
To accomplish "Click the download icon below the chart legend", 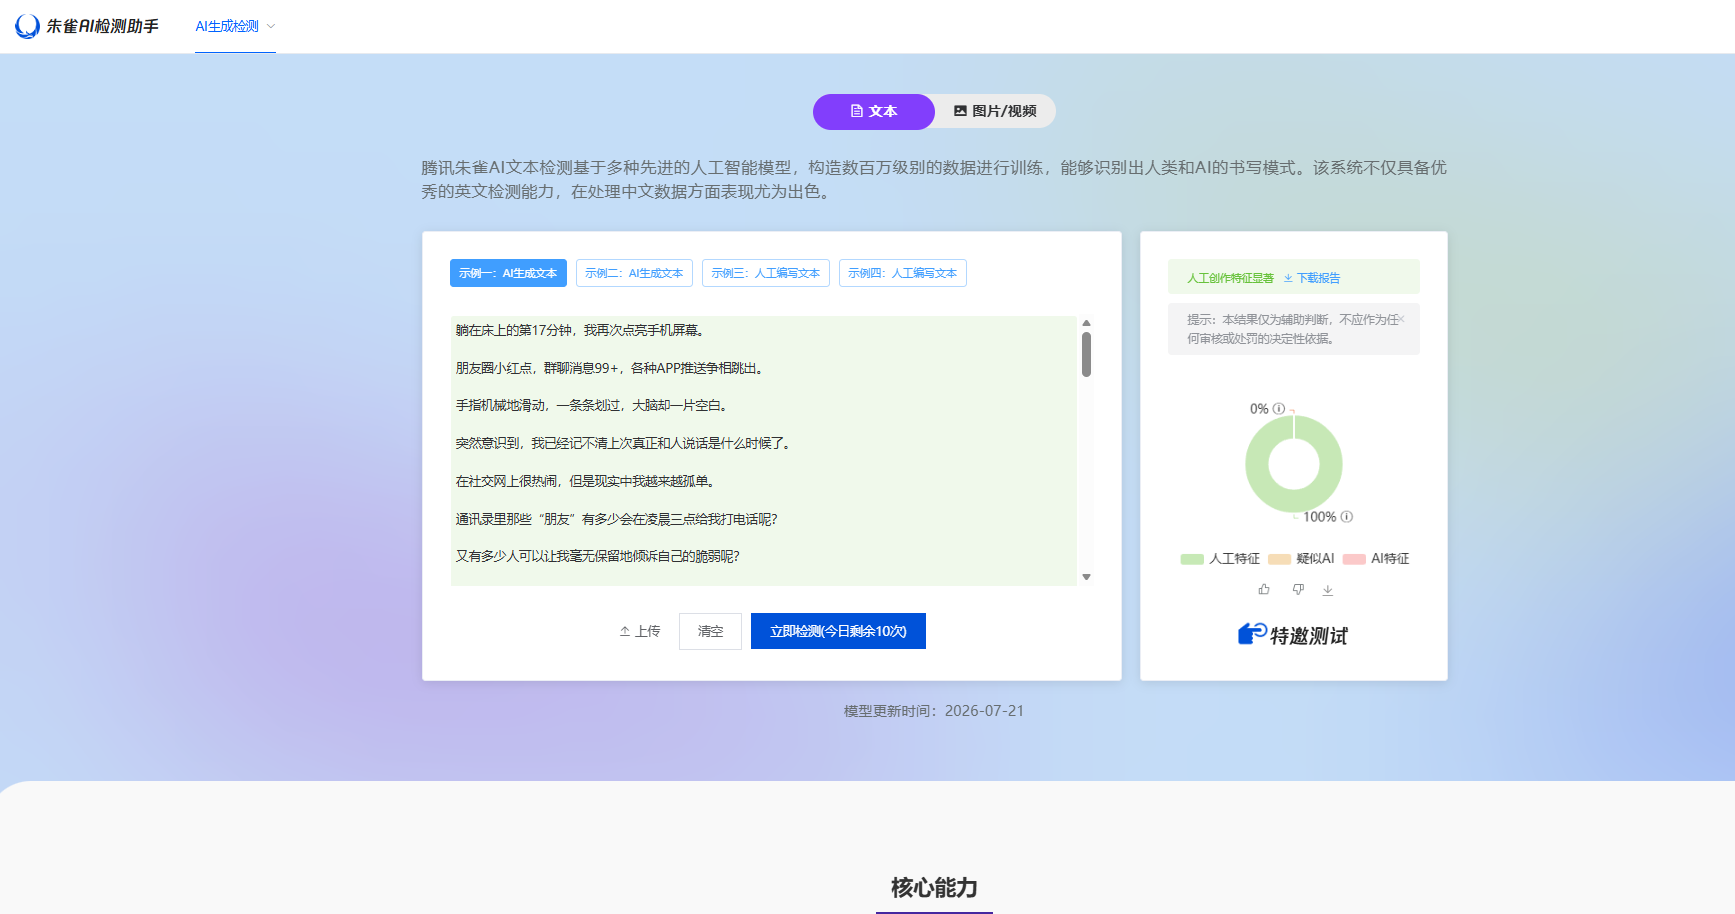I will (x=1328, y=590).
